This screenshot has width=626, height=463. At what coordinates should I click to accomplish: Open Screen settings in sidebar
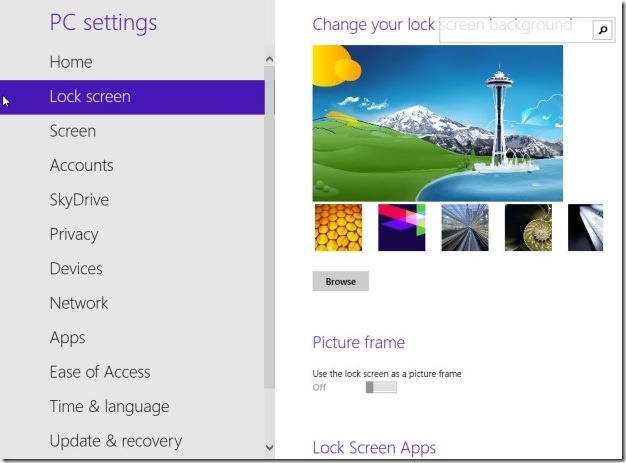[x=73, y=131]
